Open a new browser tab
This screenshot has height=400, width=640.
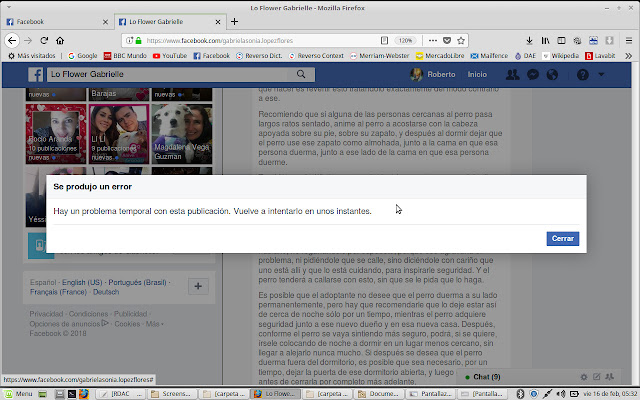pos(234,22)
